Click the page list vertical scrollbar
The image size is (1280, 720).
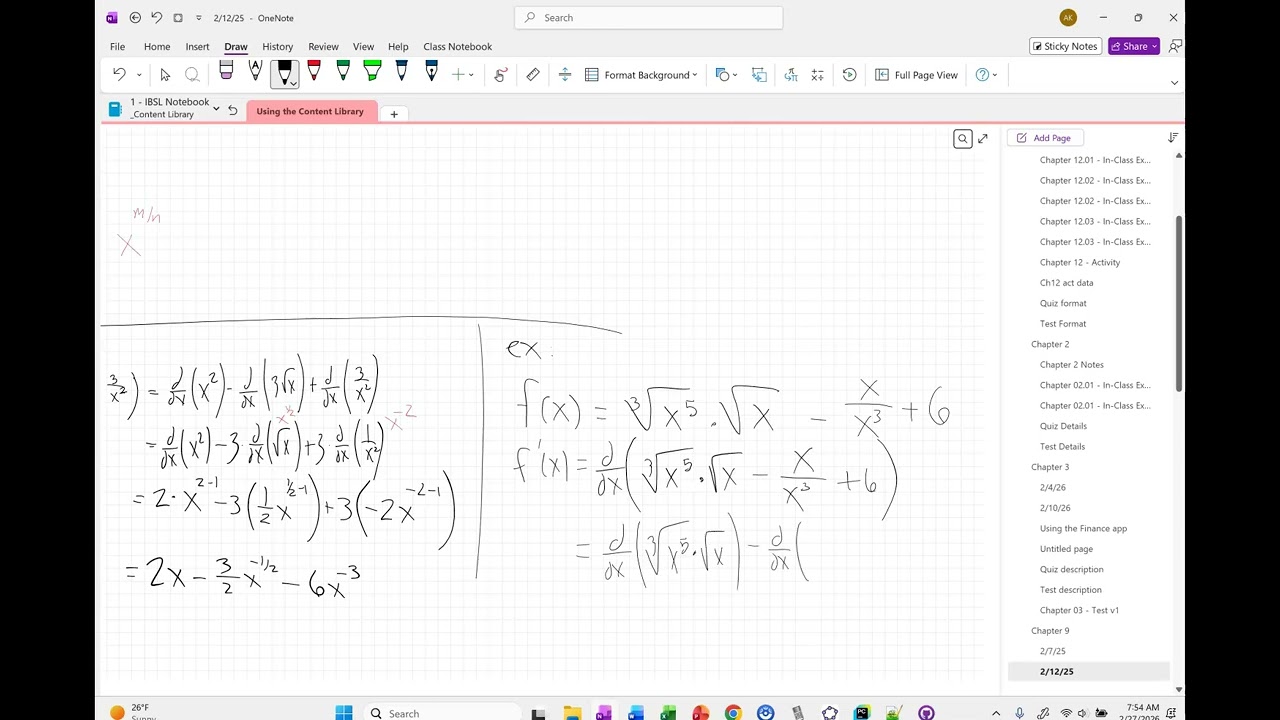[1179, 303]
